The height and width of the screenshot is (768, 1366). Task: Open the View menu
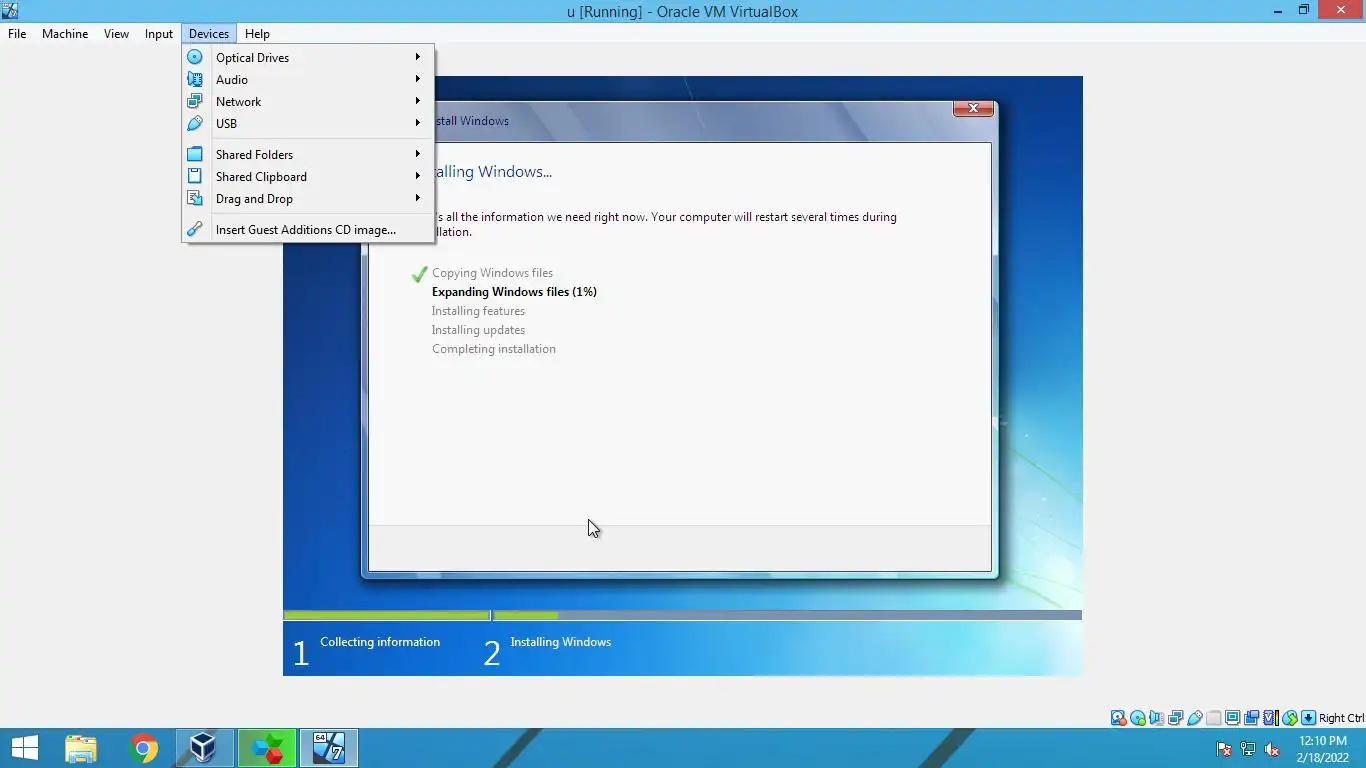coord(116,33)
